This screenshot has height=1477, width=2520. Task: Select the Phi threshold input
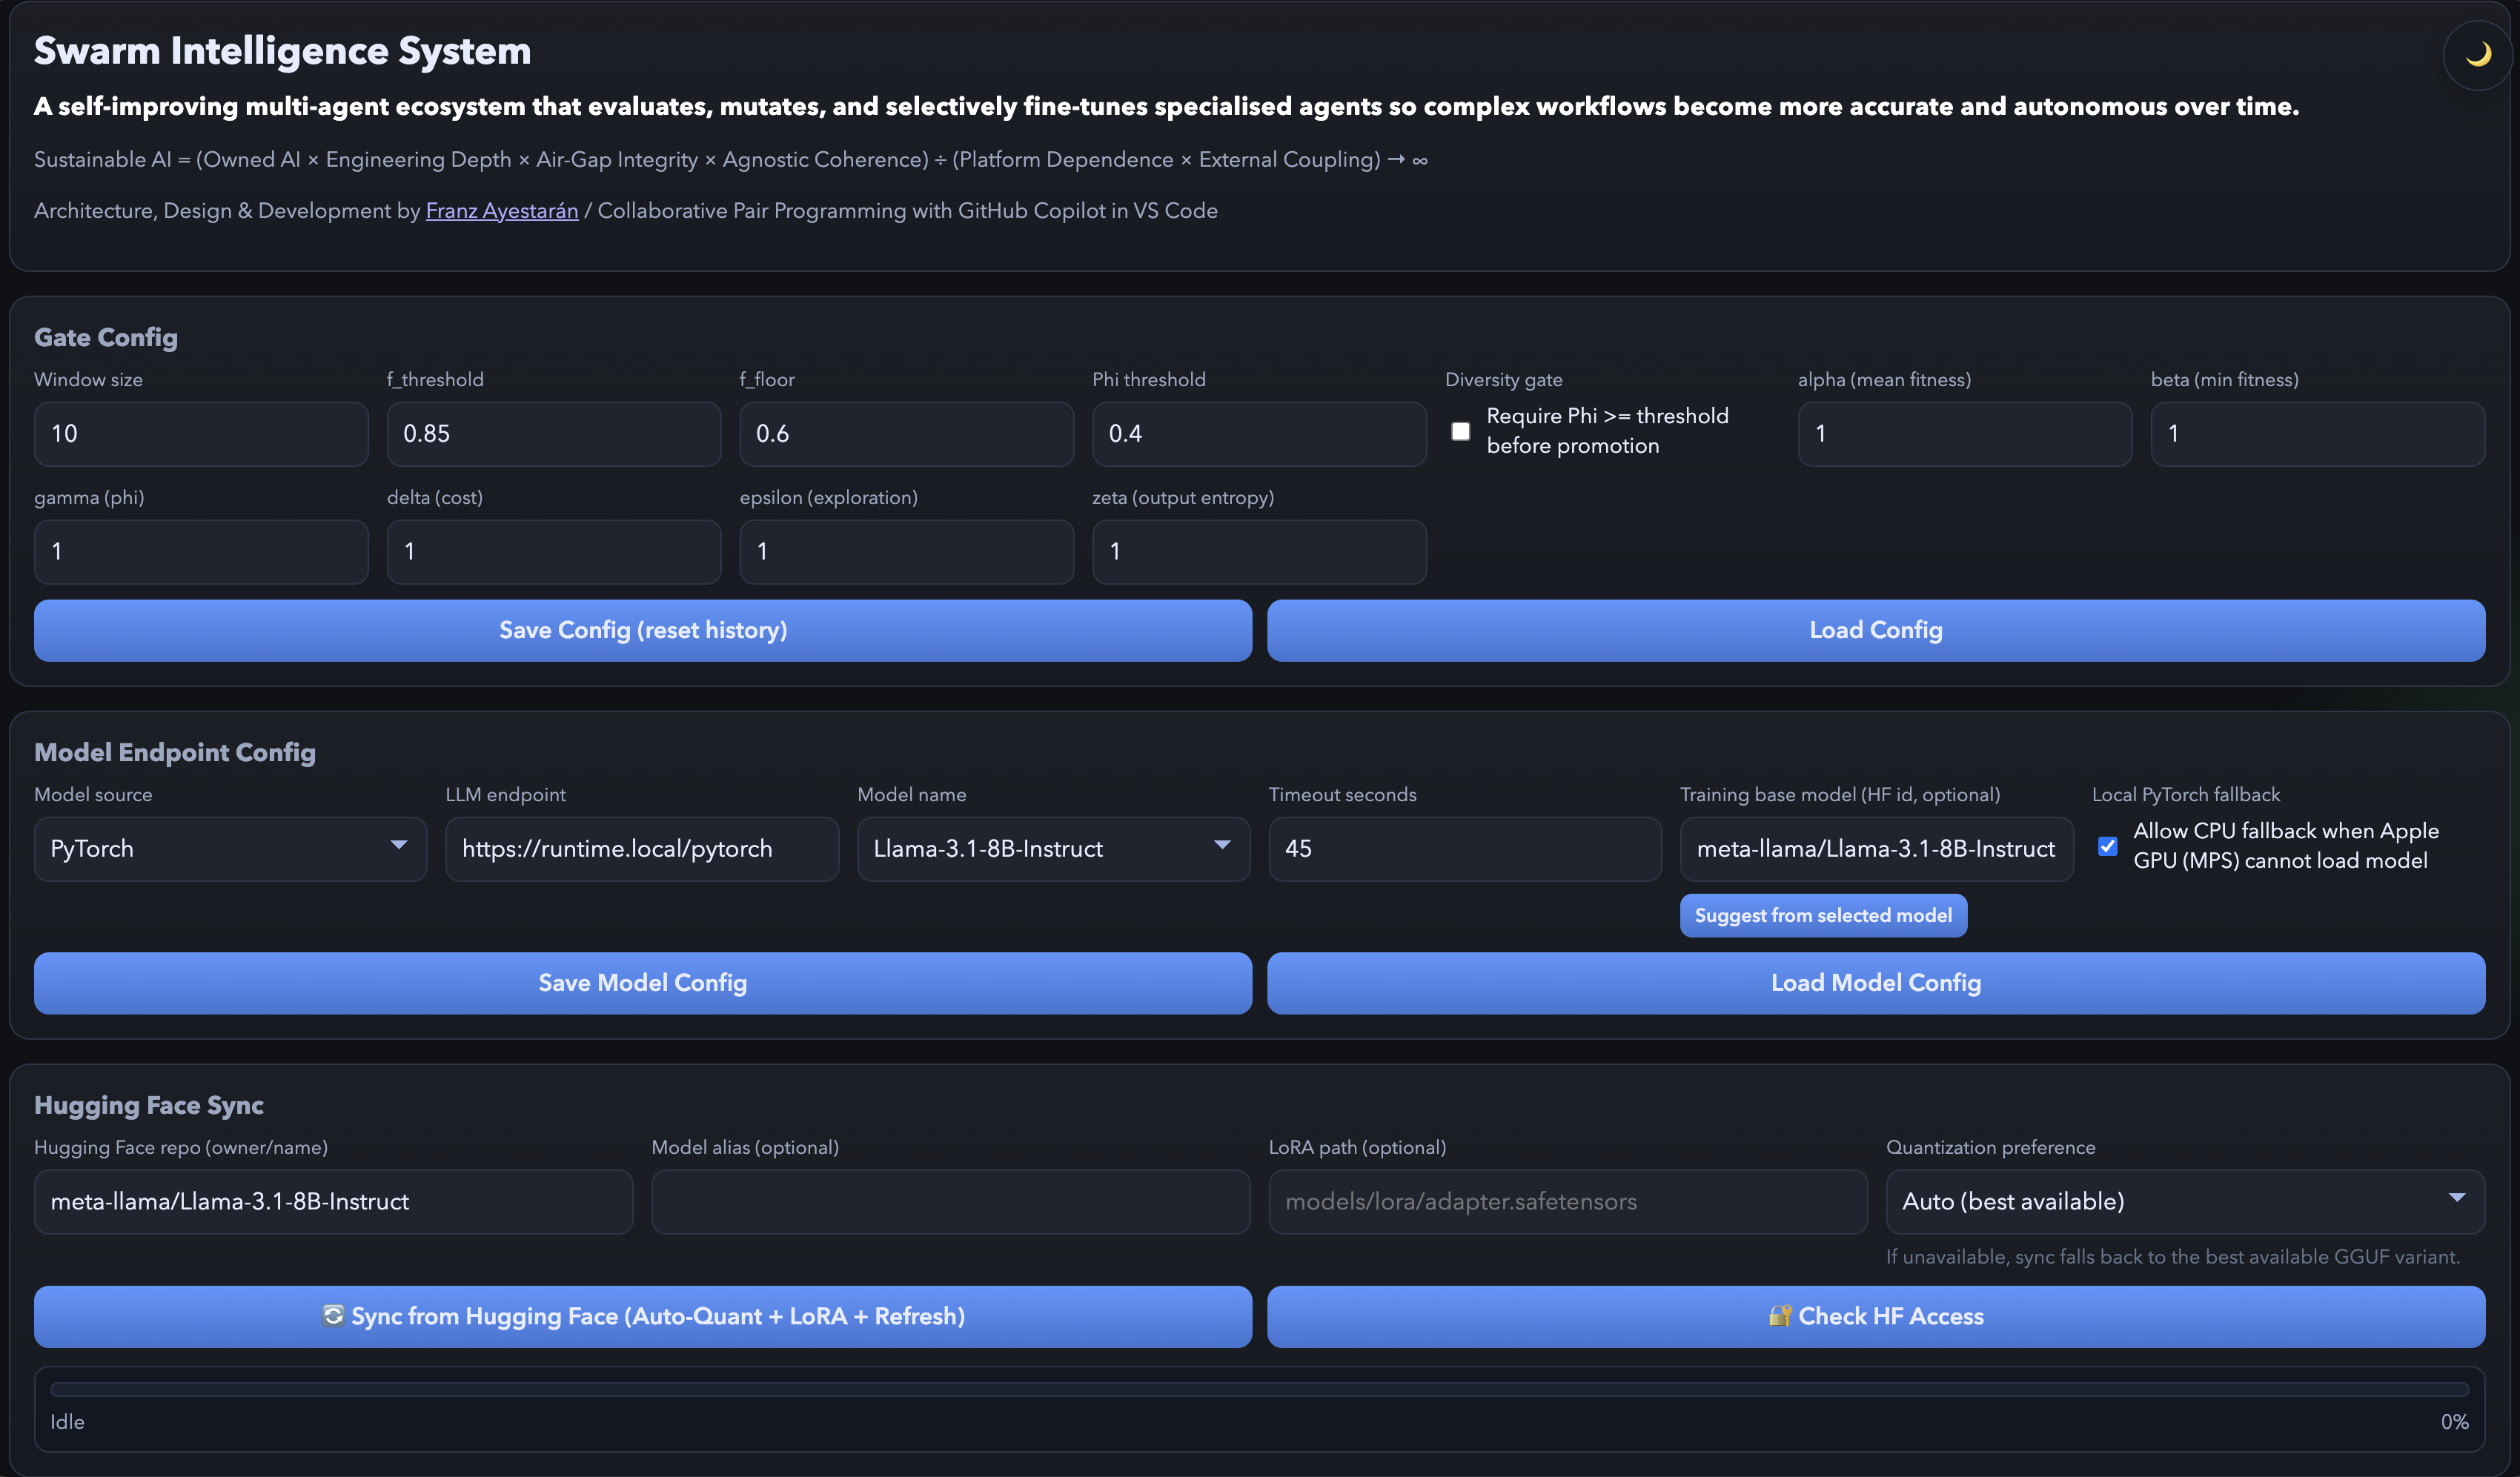point(1259,434)
